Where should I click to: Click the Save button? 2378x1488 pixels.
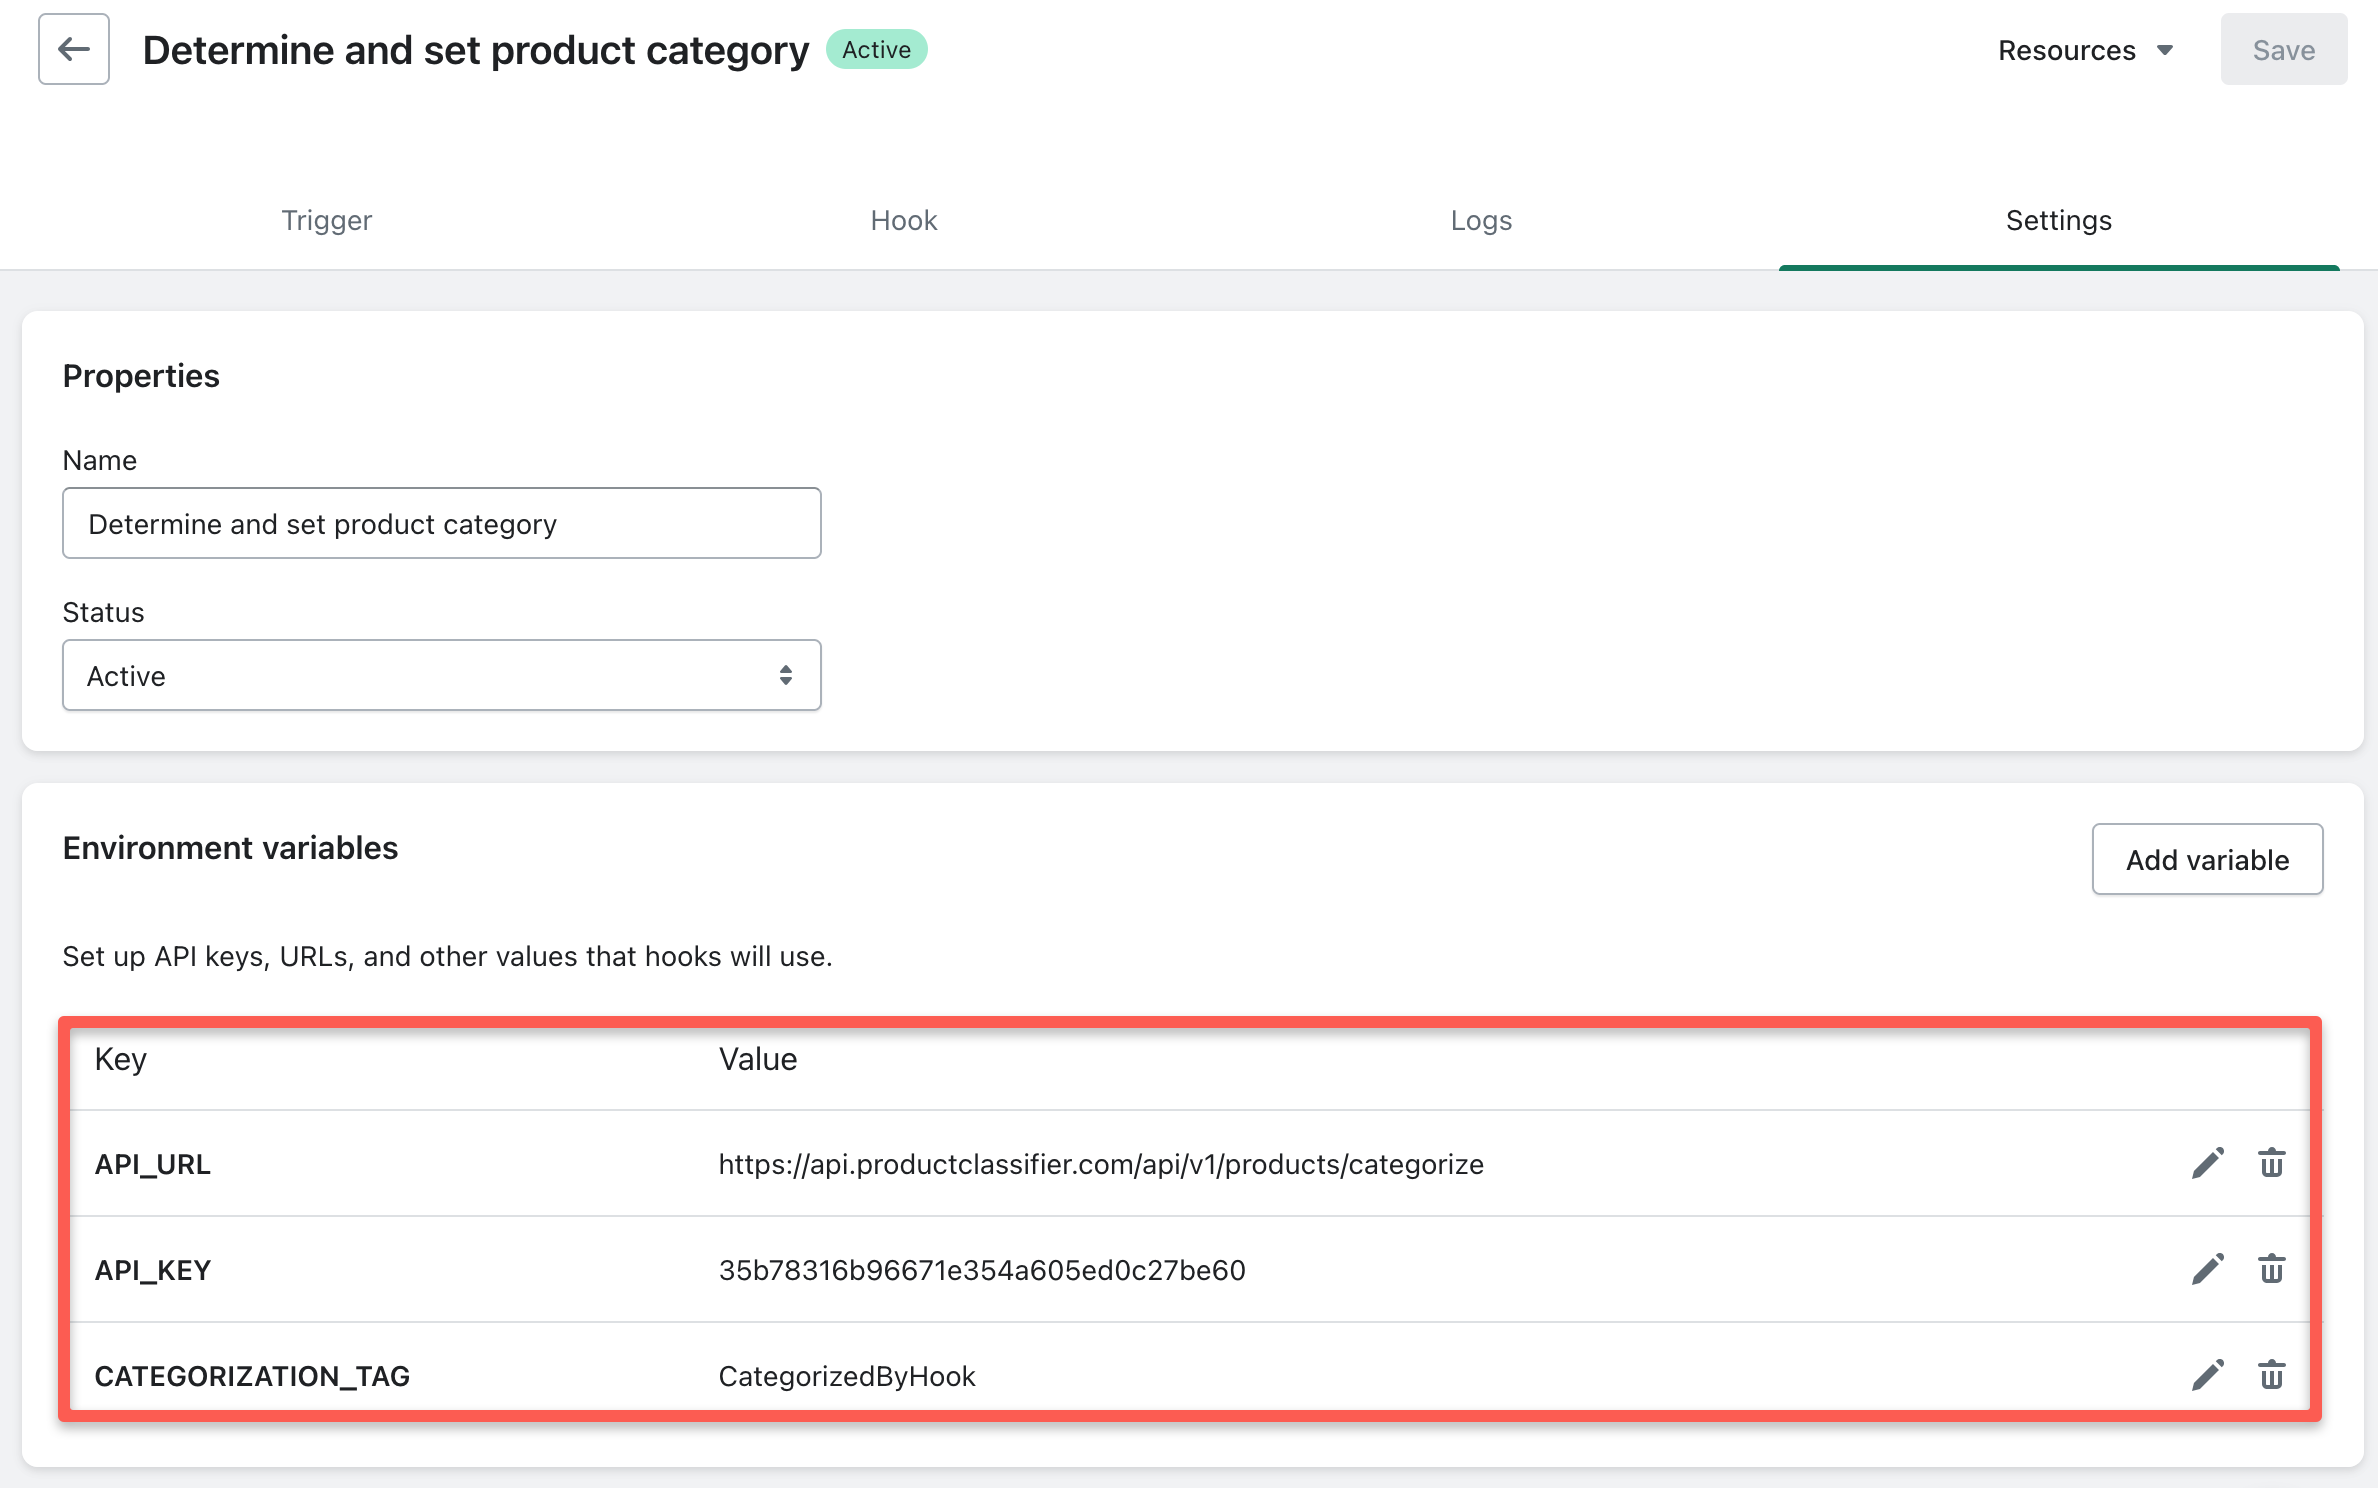(2283, 50)
